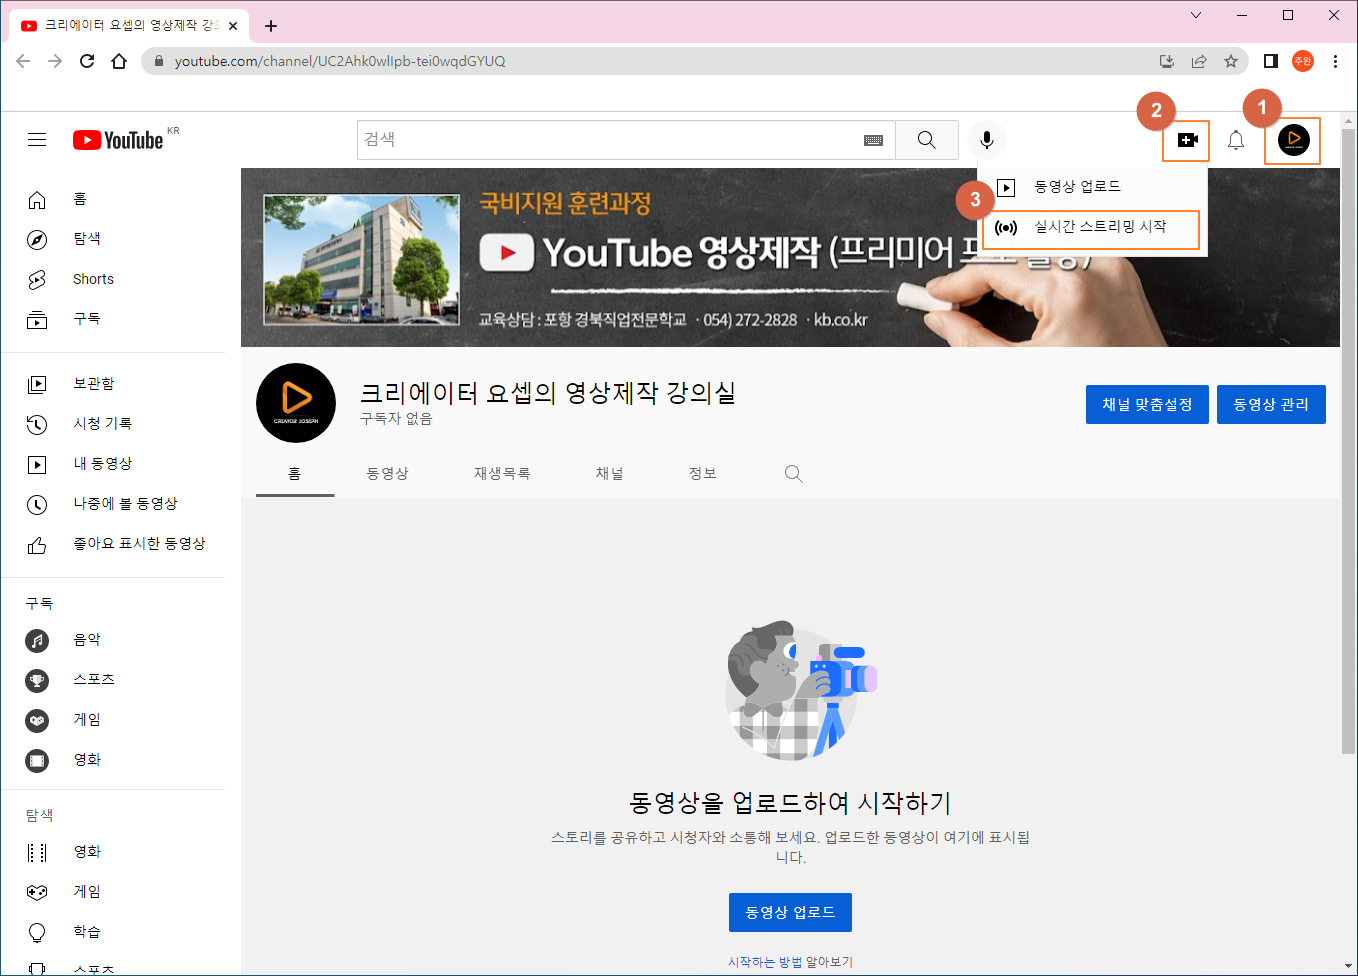Switch to the channel 홈 tab
Image resolution: width=1358 pixels, height=976 pixels.
coord(295,474)
